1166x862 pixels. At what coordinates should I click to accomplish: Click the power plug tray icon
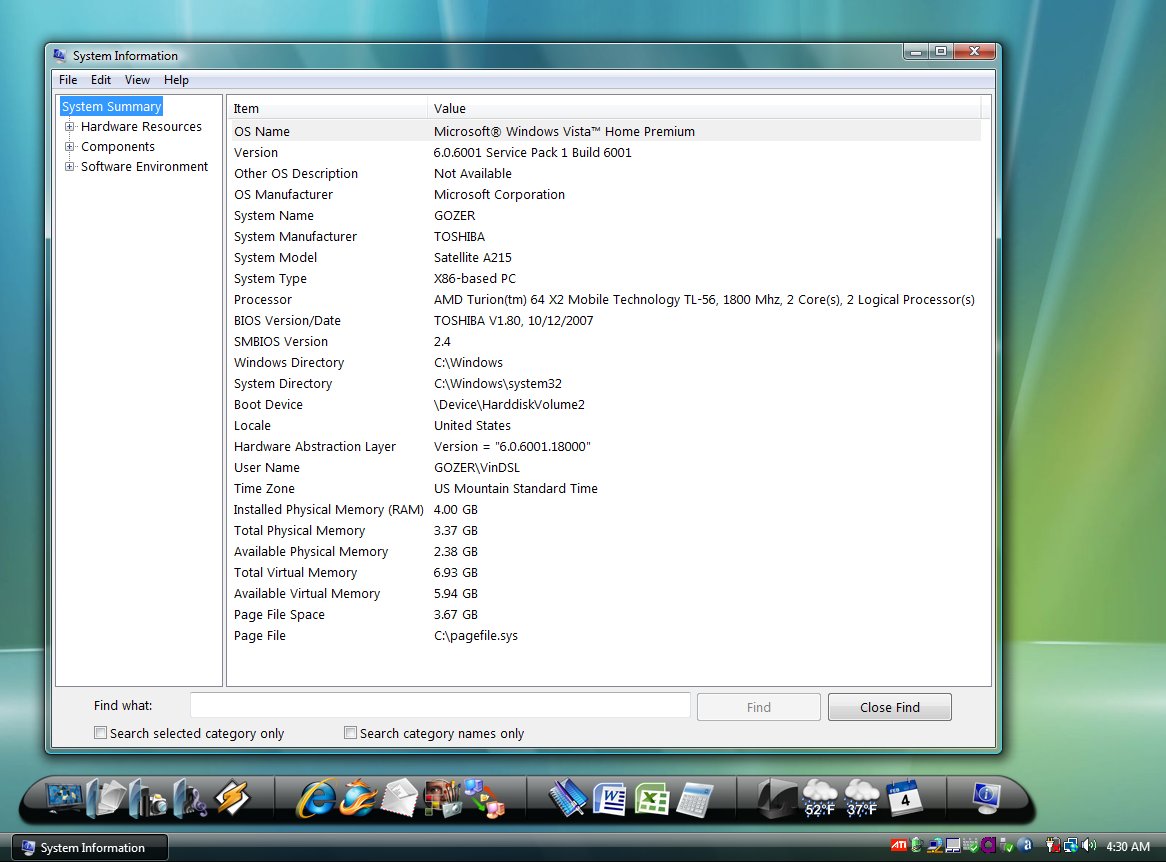click(1053, 845)
